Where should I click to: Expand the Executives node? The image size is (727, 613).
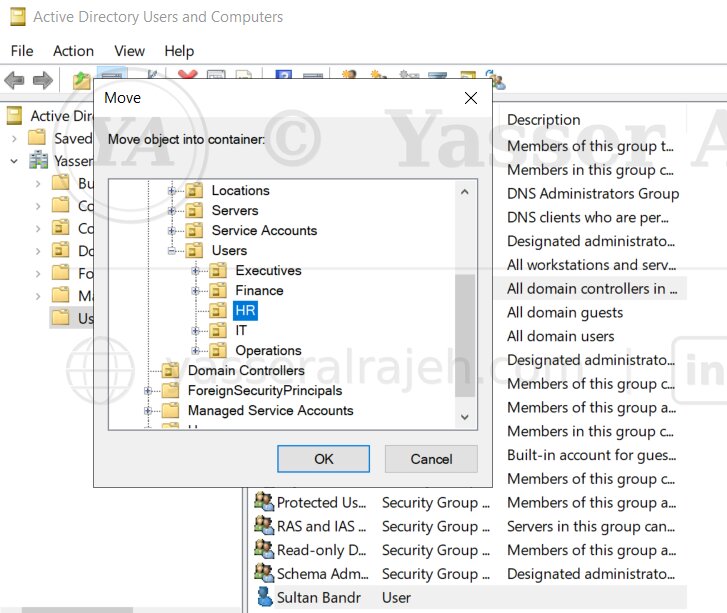[195, 270]
